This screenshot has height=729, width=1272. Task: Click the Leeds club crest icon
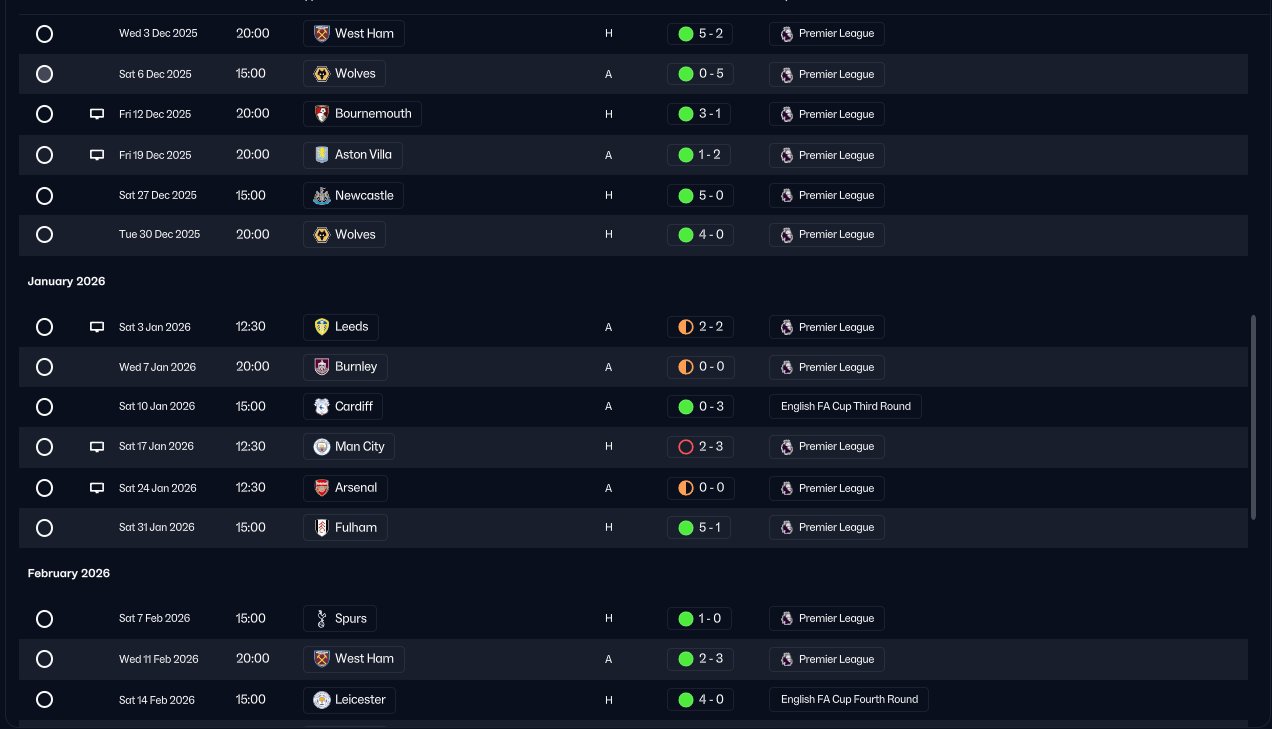click(x=321, y=327)
